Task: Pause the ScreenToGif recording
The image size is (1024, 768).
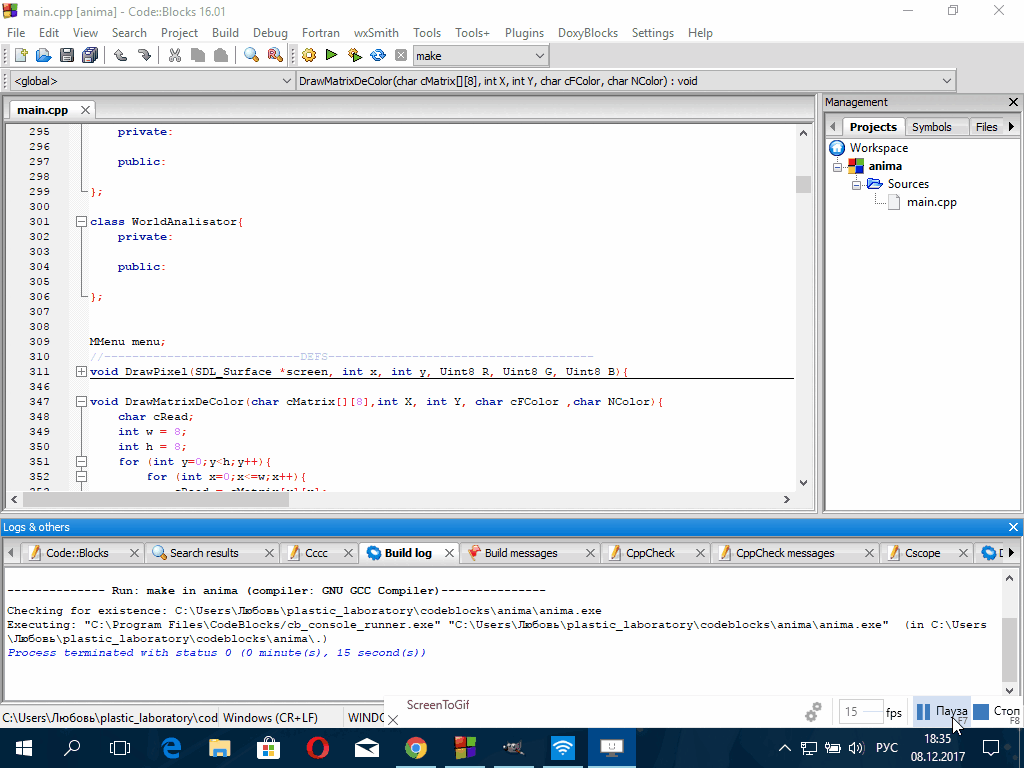Action: point(942,711)
